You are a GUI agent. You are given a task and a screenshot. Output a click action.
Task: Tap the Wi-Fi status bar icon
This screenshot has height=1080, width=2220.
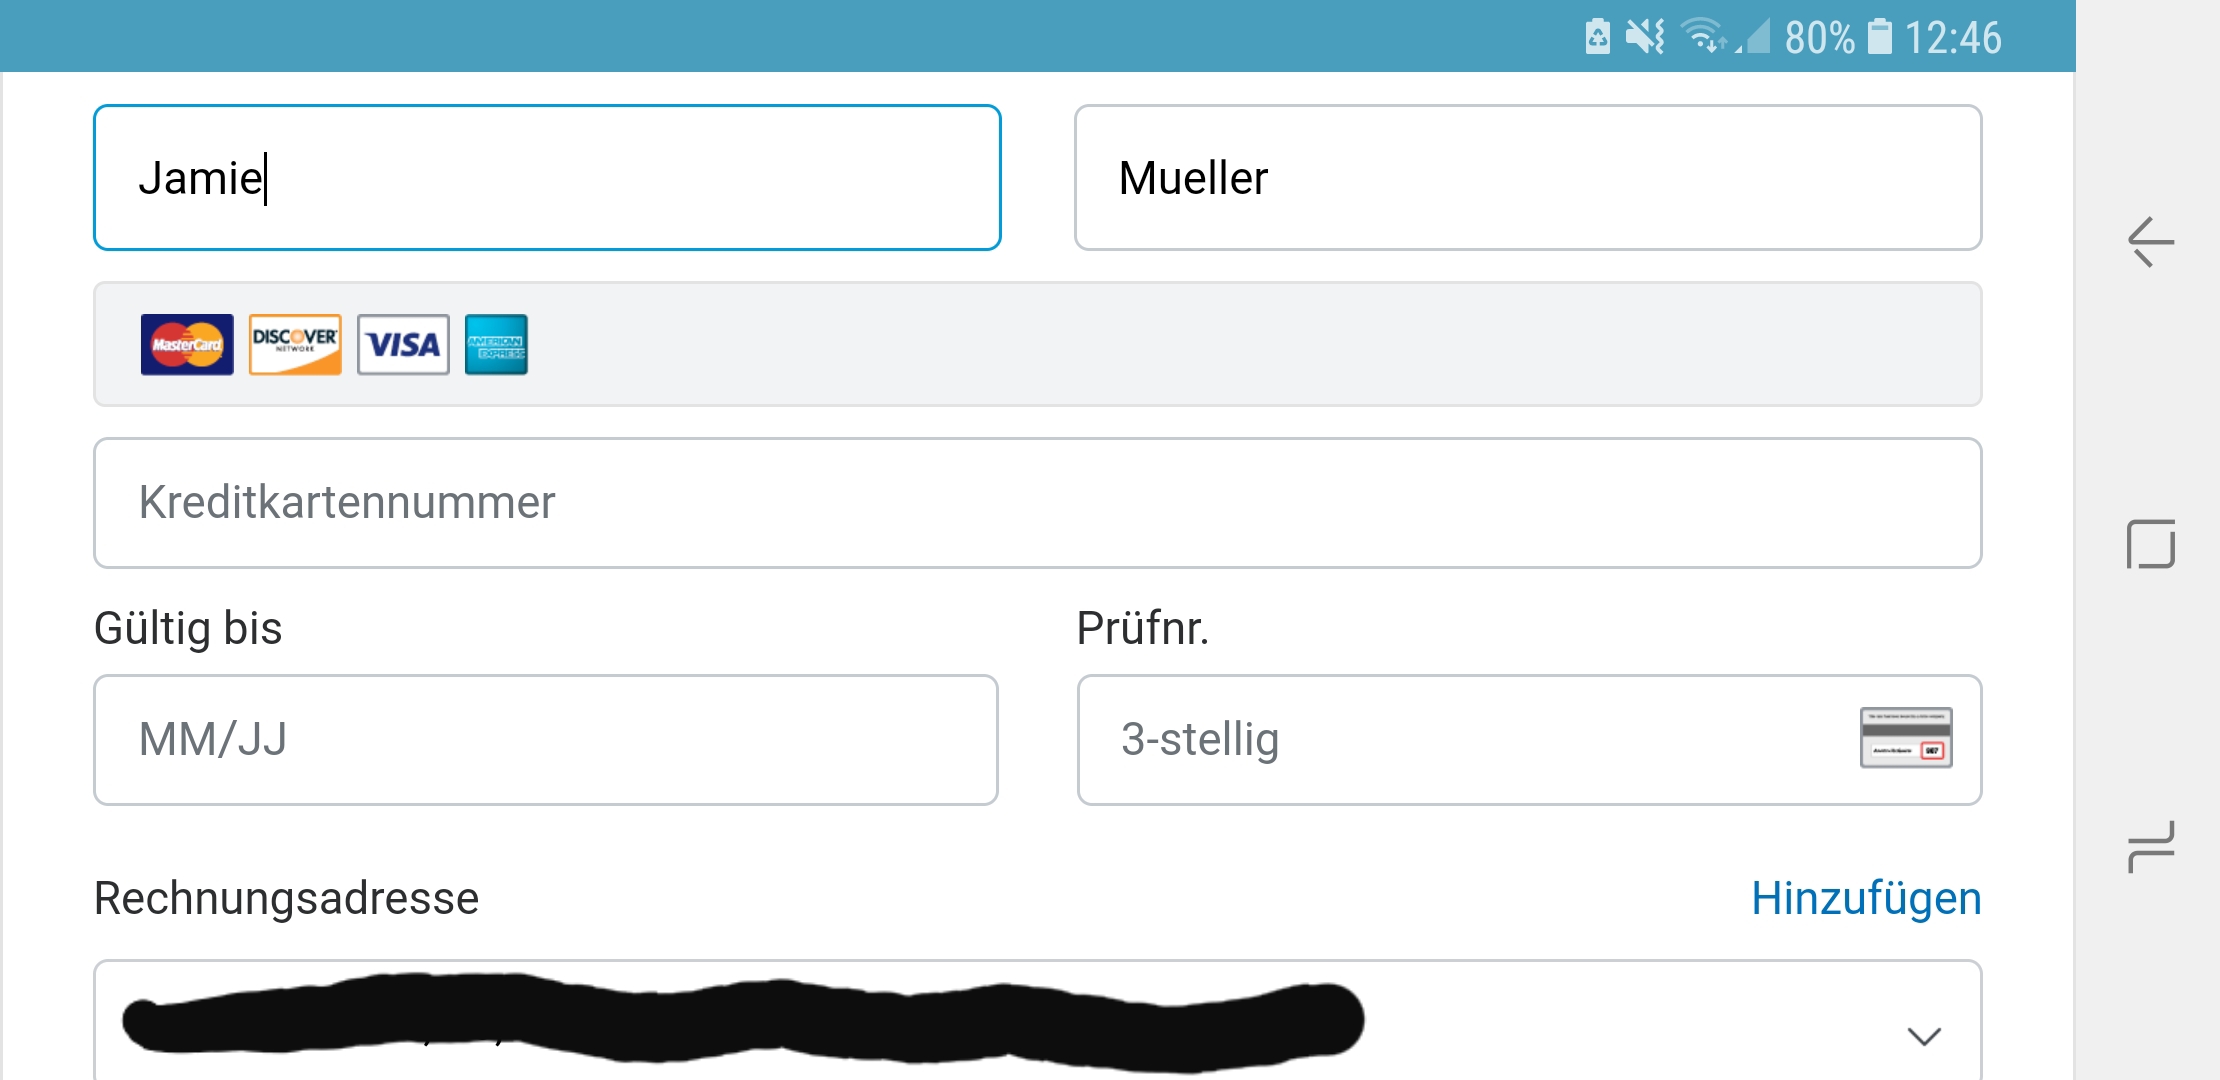pos(1702,37)
